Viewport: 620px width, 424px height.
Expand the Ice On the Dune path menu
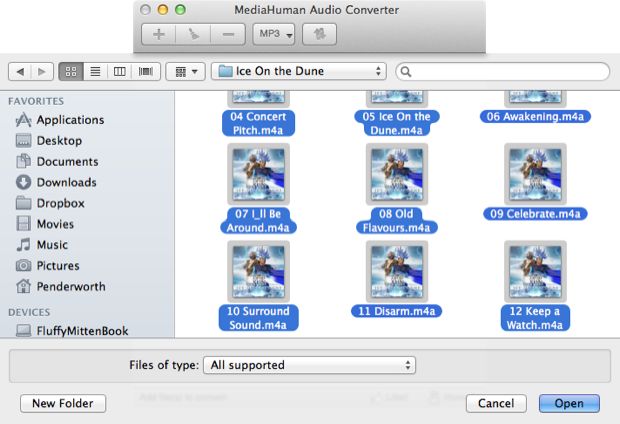pyautogui.click(x=299, y=72)
